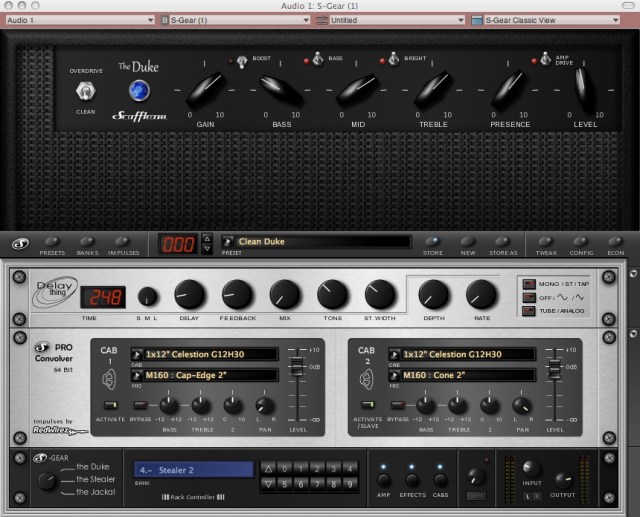Click the Delay Thing logo
Viewport: 640px width, 517px height.
[x=55, y=292]
